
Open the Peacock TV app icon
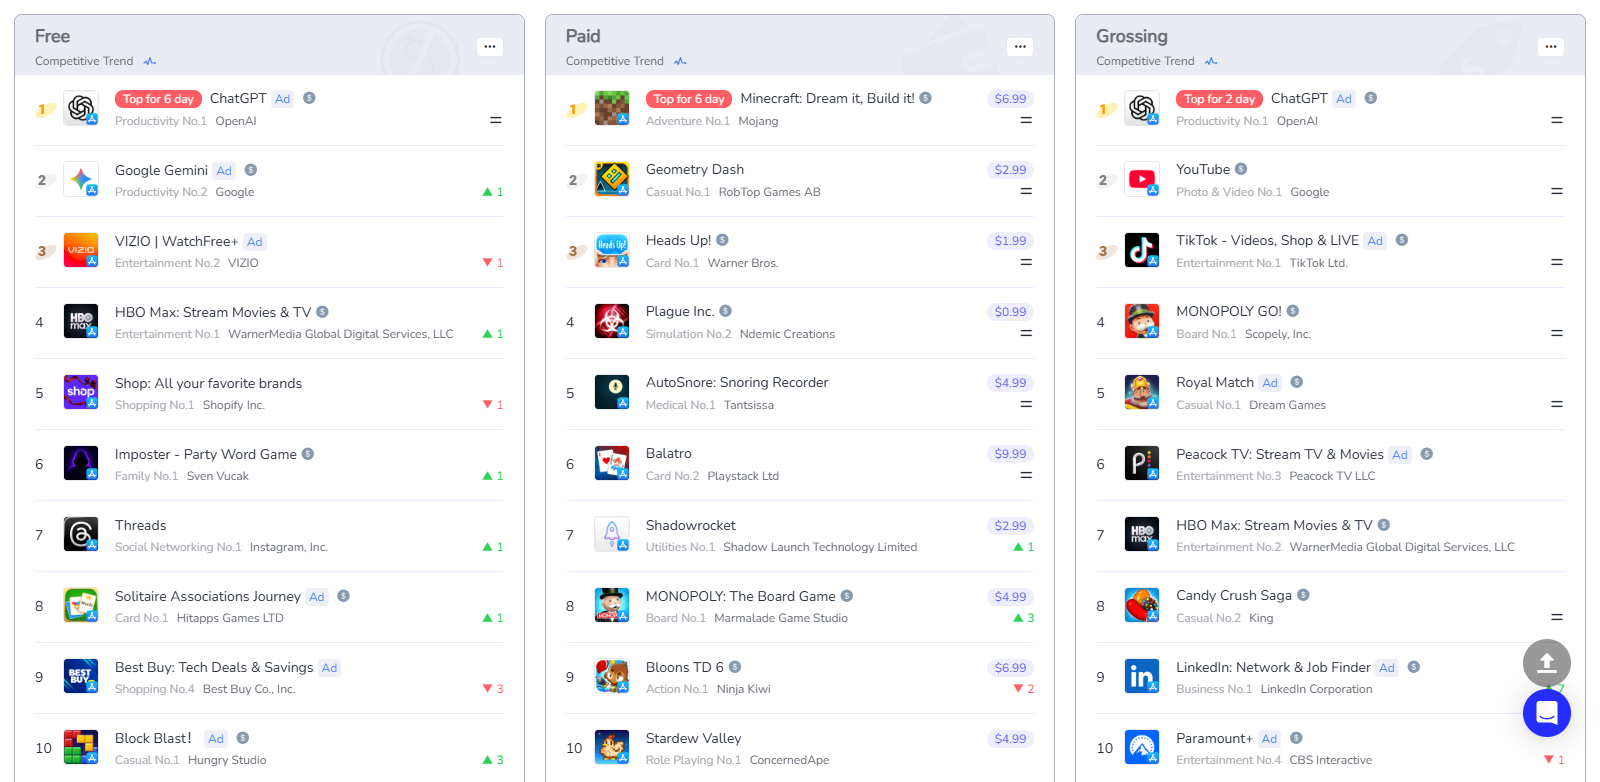[1142, 463]
